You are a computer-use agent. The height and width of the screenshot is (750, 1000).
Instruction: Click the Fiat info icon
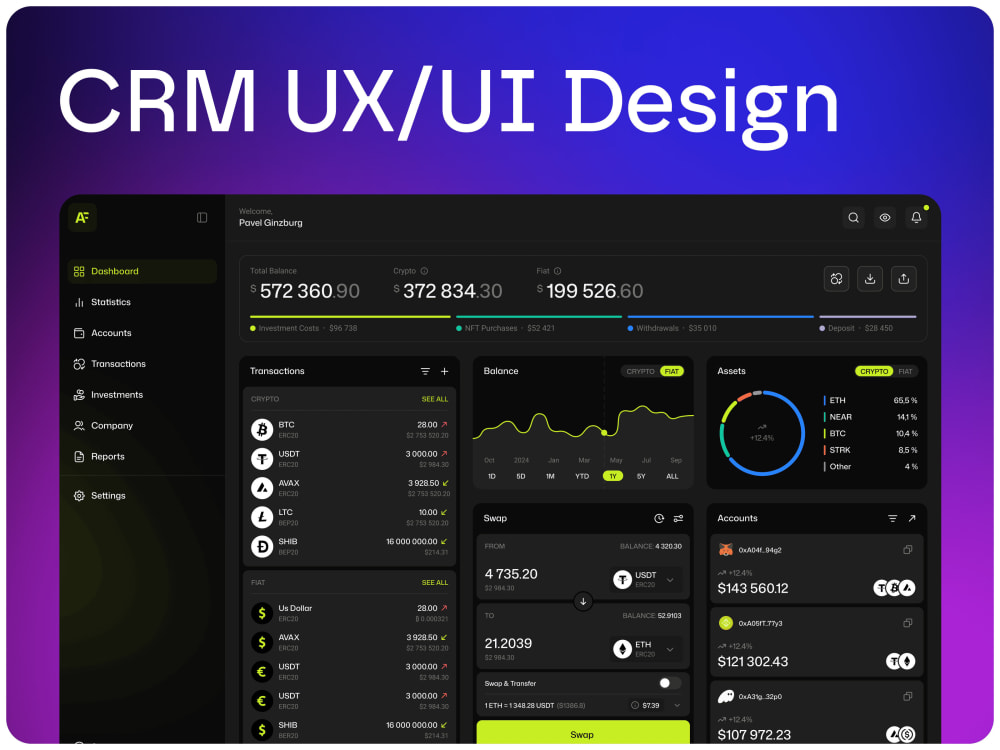[x=557, y=271]
